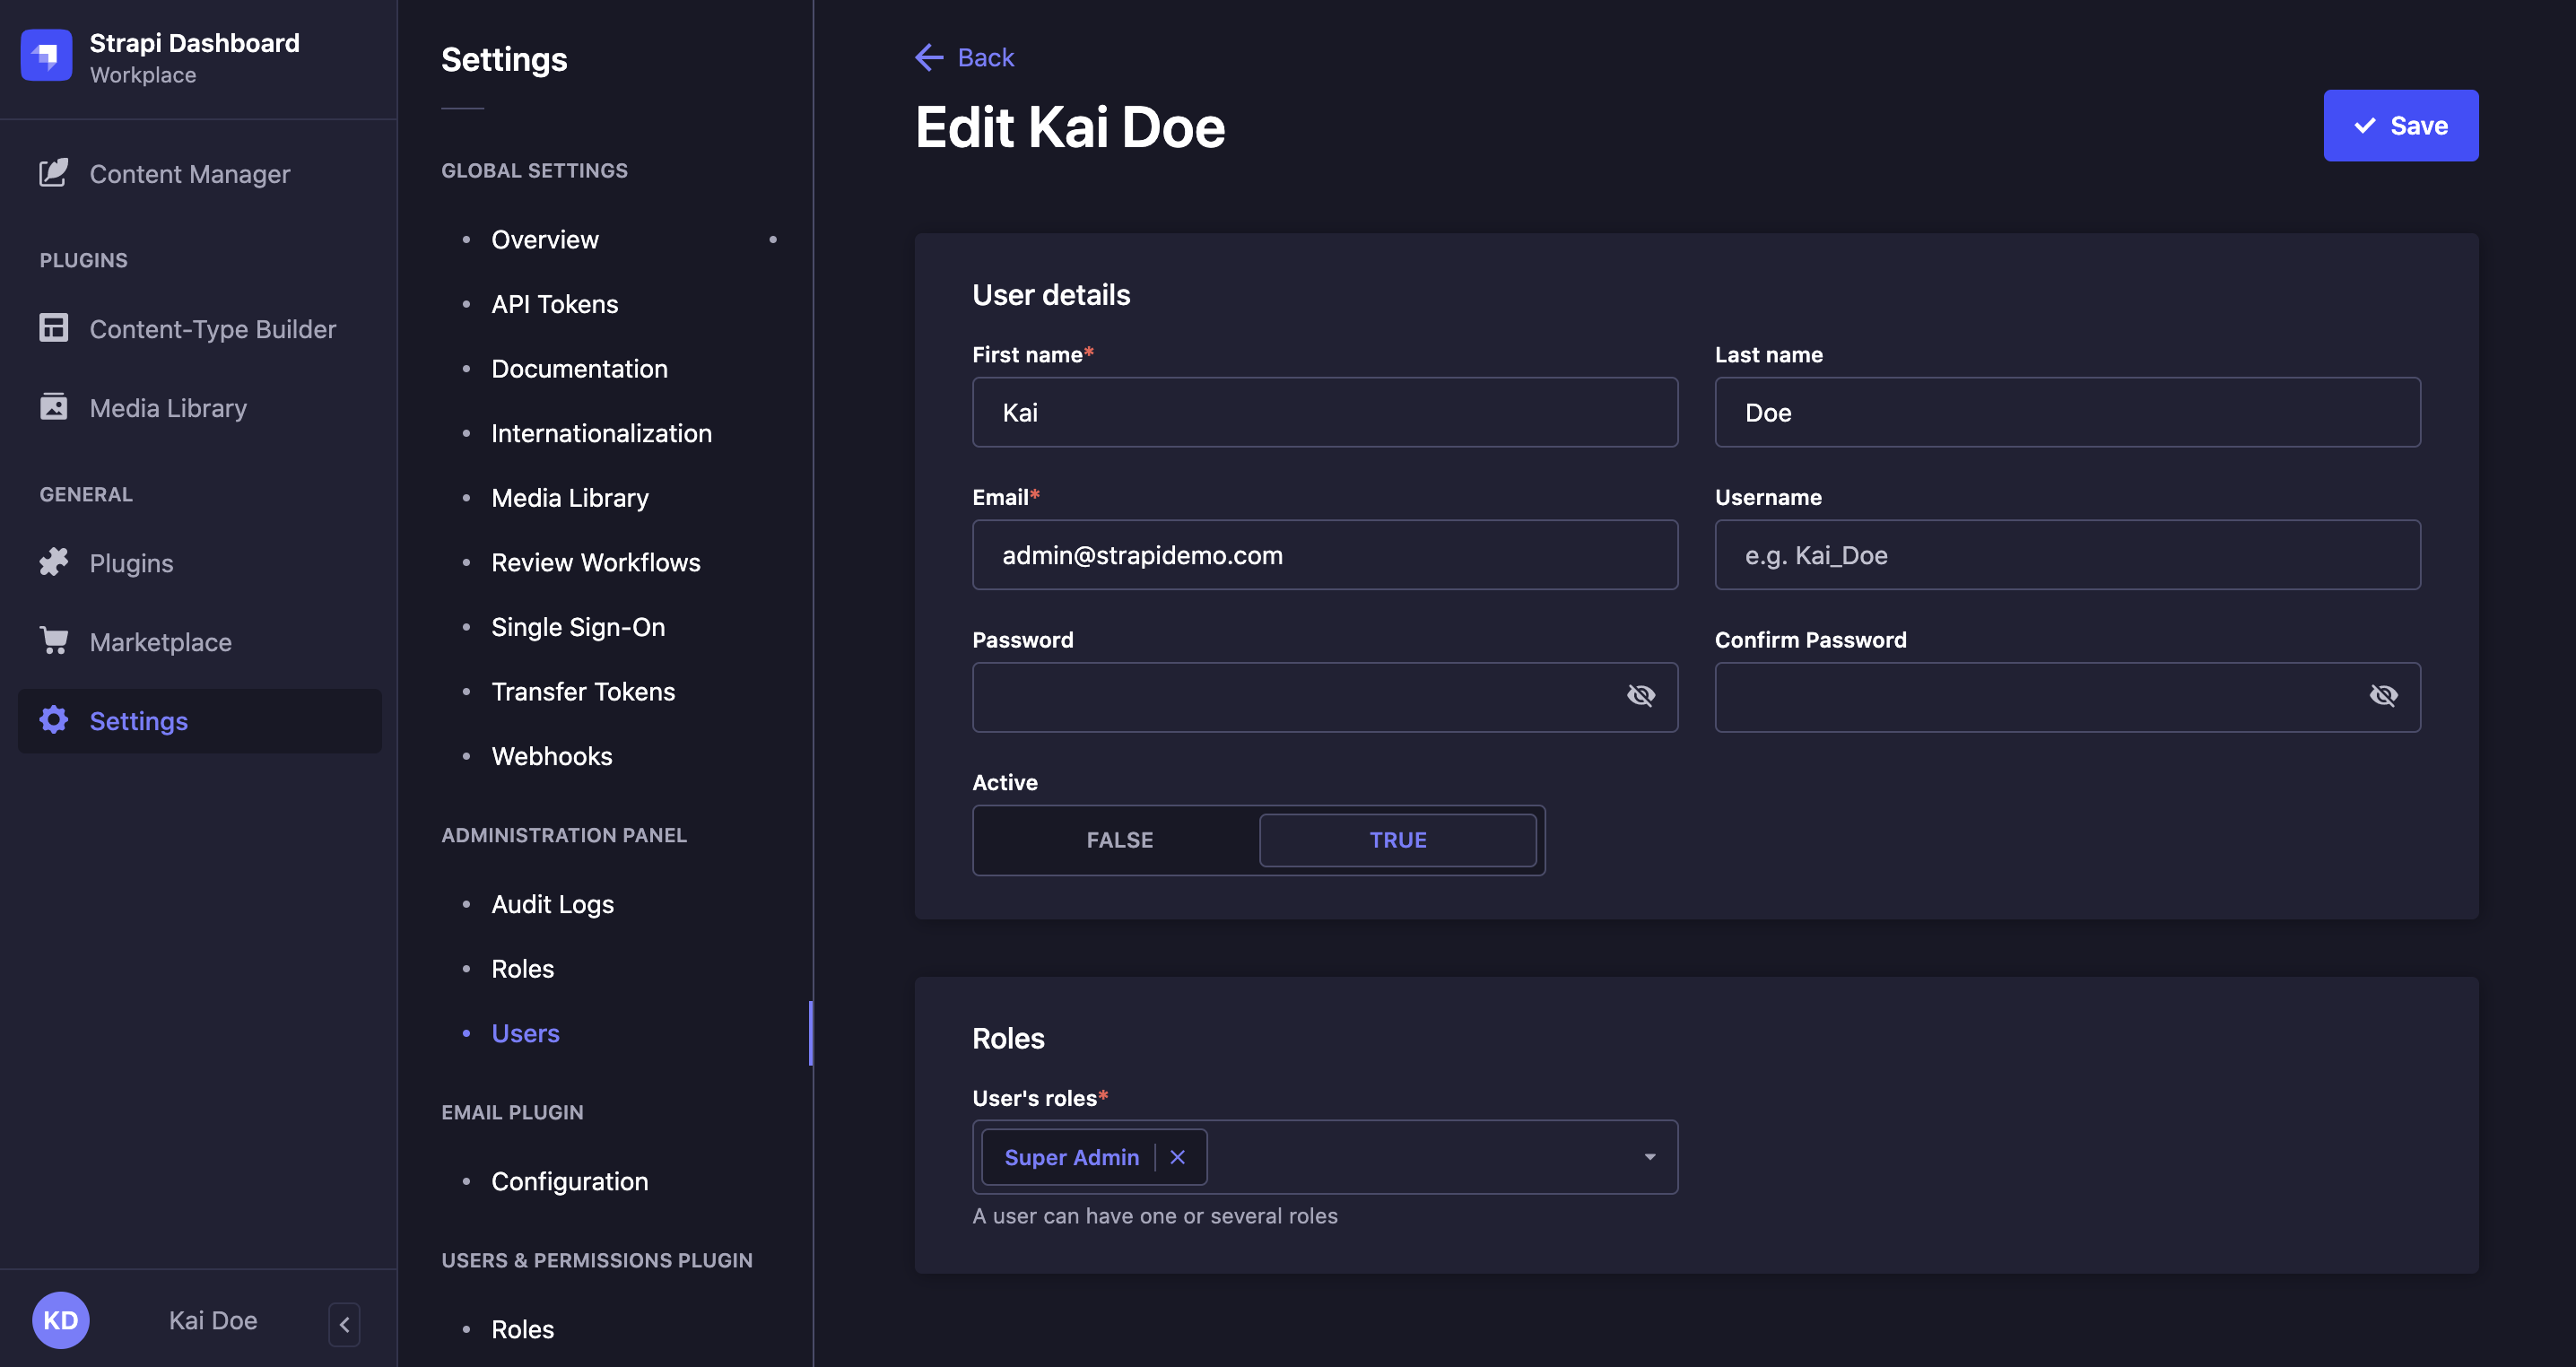Viewport: 2576px width, 1367px height.
Task: Click the Strapi Dashboard logo
Action: (46, 56)
